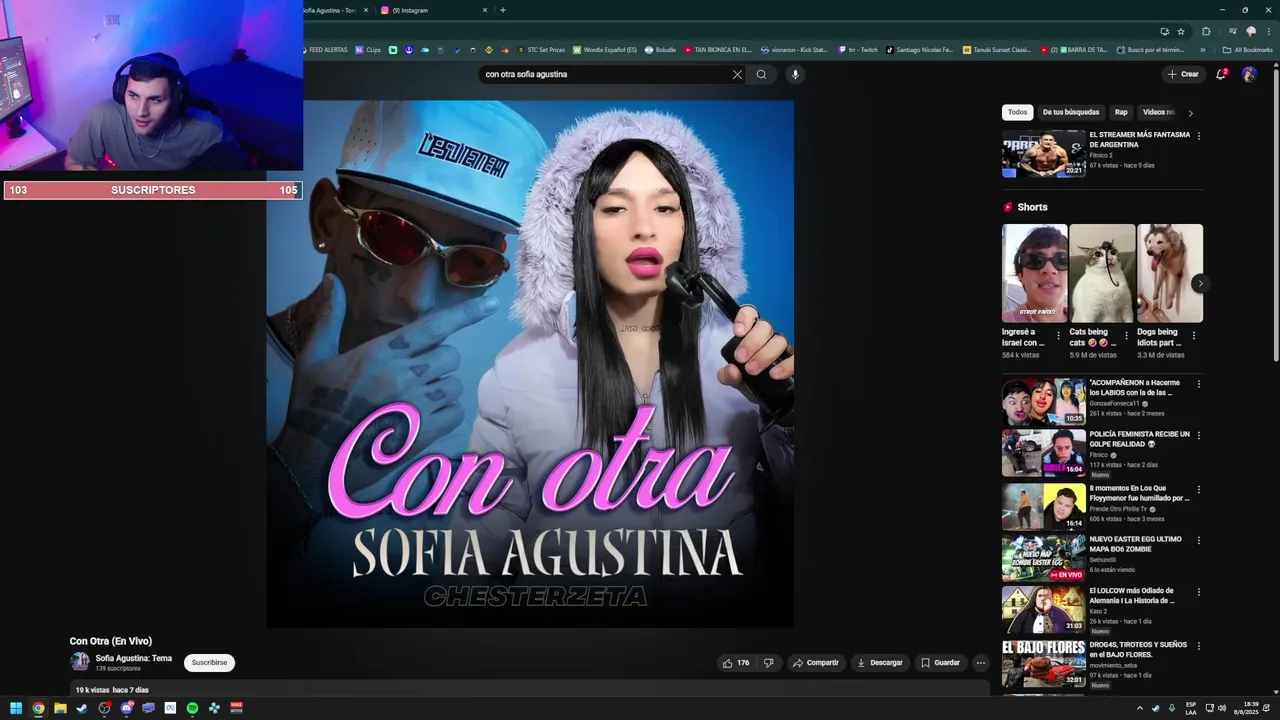This screenshot has height=720, width=1280.
Task: Dislike the Con Otra video
Action: coord(768,662)
